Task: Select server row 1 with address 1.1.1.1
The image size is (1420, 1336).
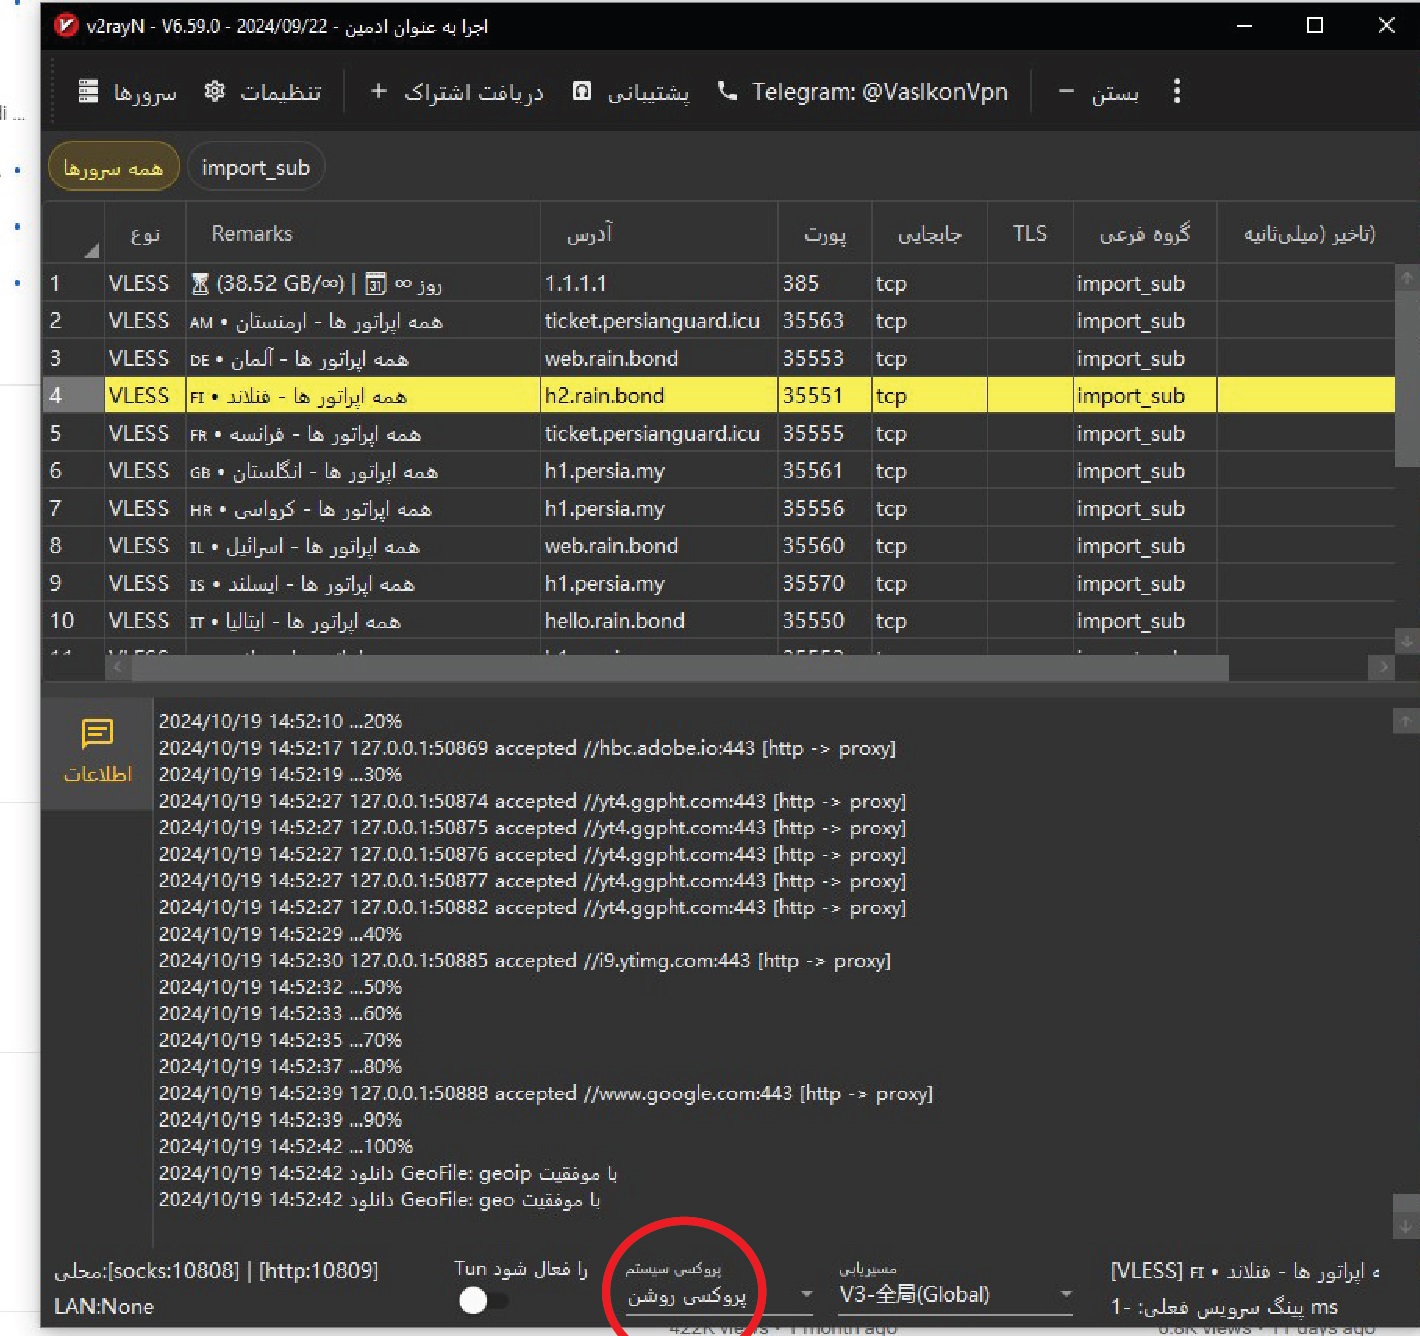Action: coord(718,283)
